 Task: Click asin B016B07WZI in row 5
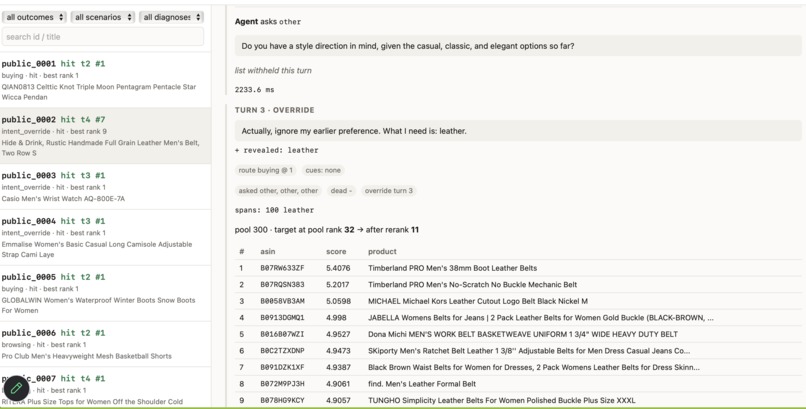[282, 334]
